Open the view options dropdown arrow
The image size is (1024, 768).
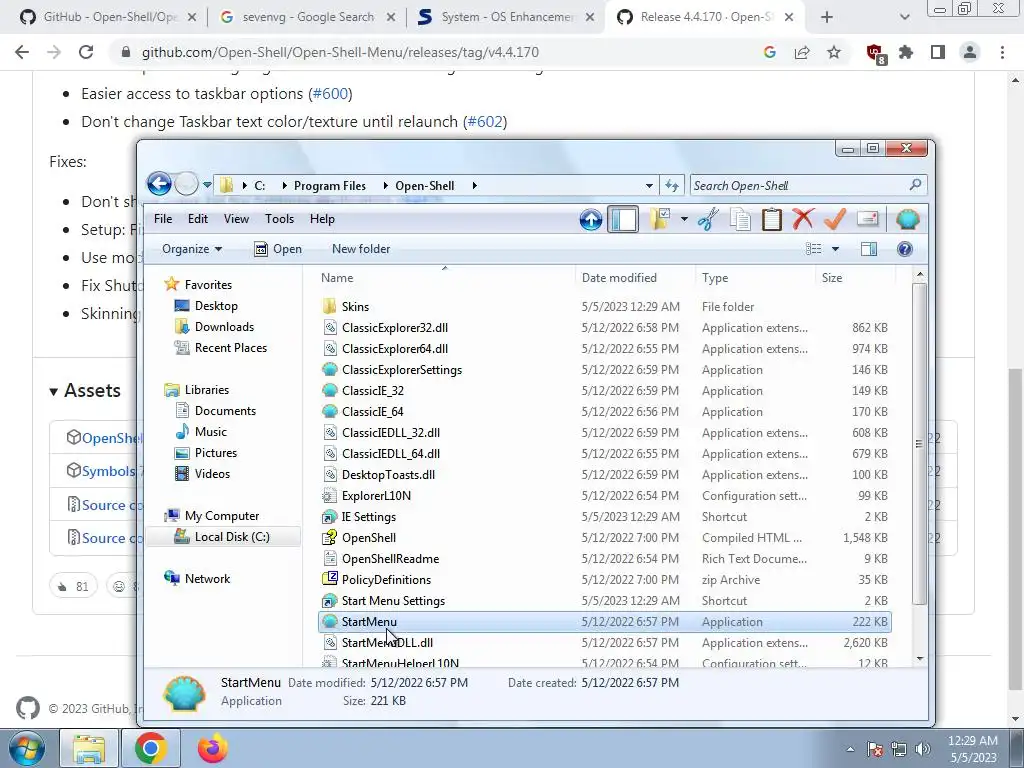point(835,249)
